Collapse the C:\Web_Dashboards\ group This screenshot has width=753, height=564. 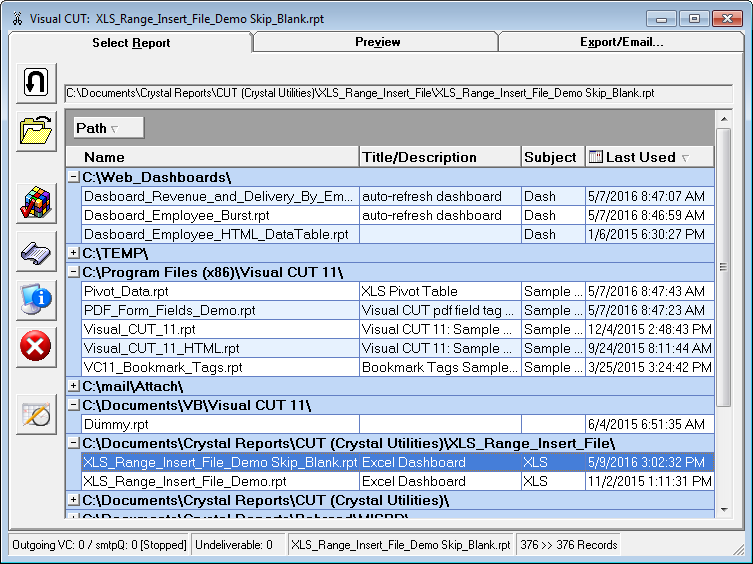click(73, 177)
